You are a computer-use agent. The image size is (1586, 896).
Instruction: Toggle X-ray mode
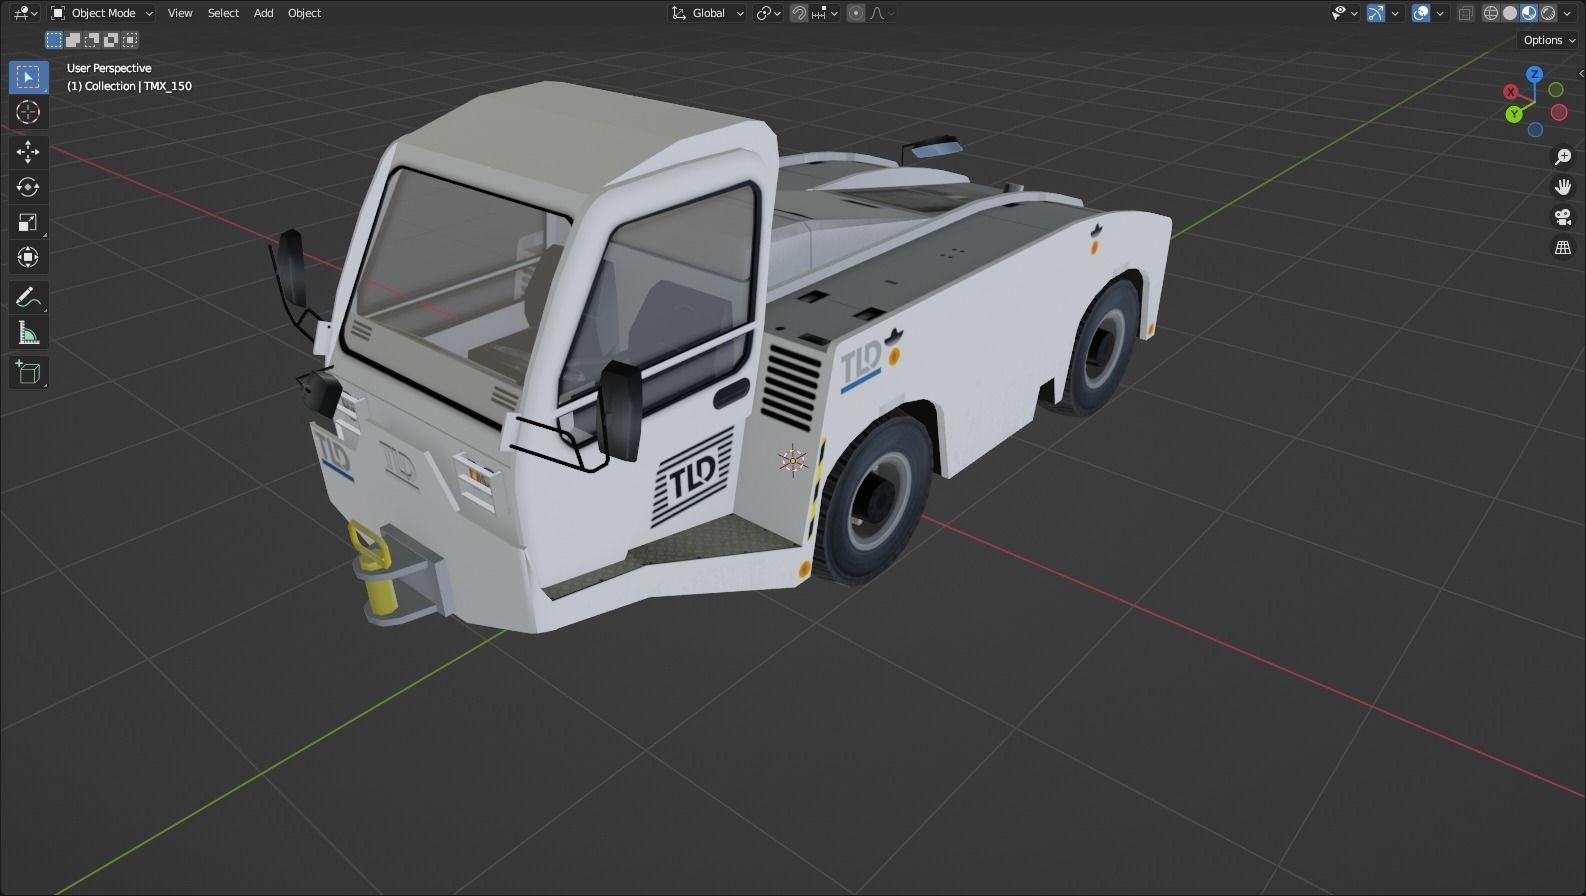[1466, 13]
